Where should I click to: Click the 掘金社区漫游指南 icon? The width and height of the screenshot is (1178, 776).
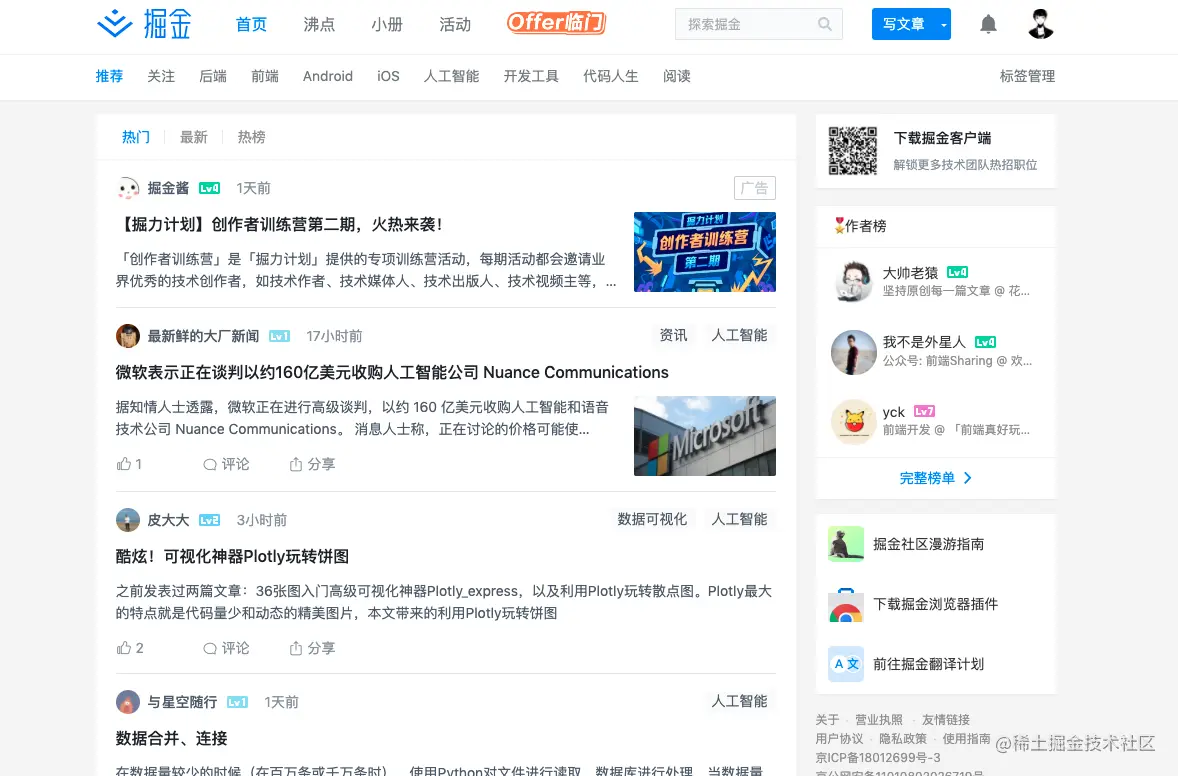[x=846, y=544]
